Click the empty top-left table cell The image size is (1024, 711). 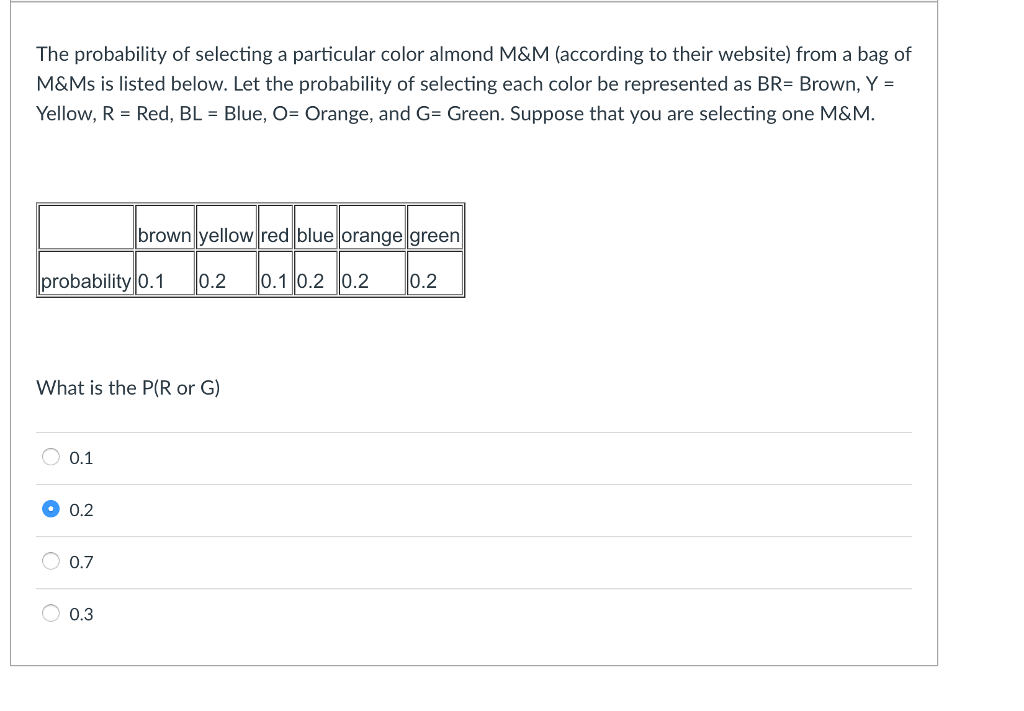pos(84,226)
